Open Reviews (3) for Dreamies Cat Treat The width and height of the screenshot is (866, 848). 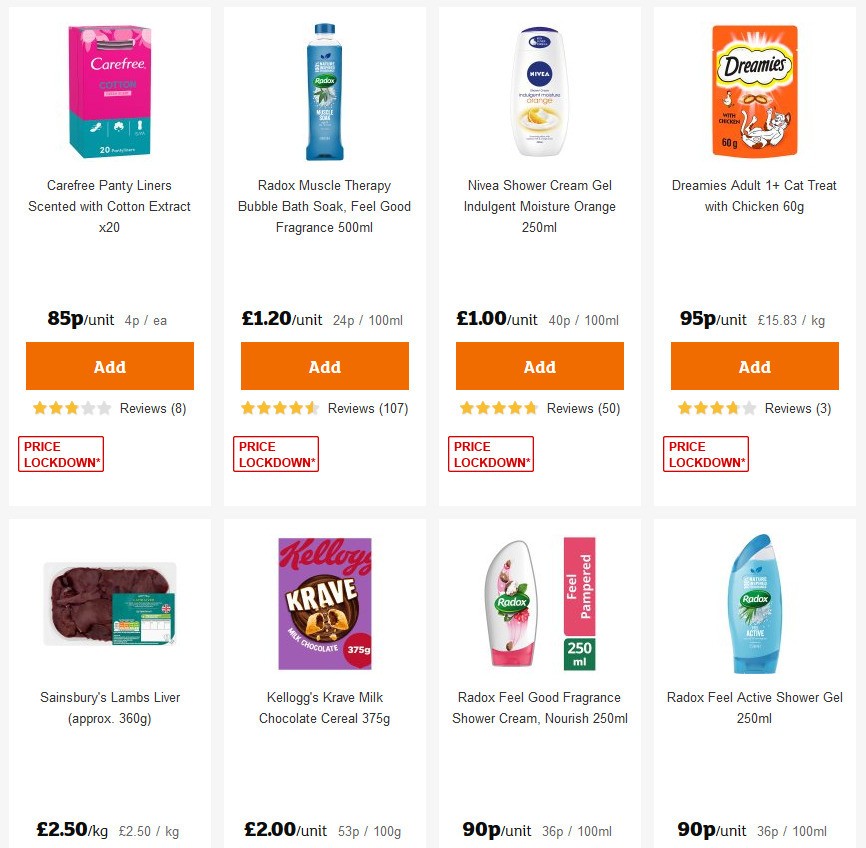click(x=797, y=408)
